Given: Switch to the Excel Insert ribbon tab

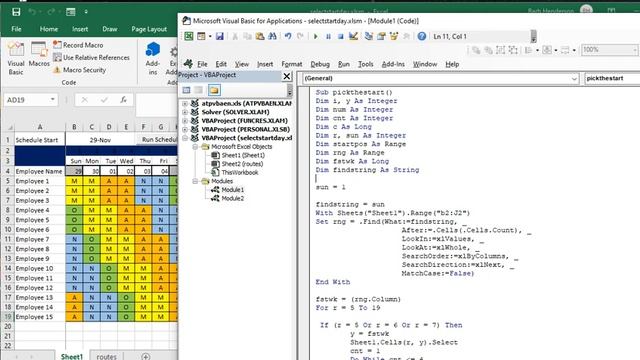Looking at the screenshot, I should click(x=80, y=29).
